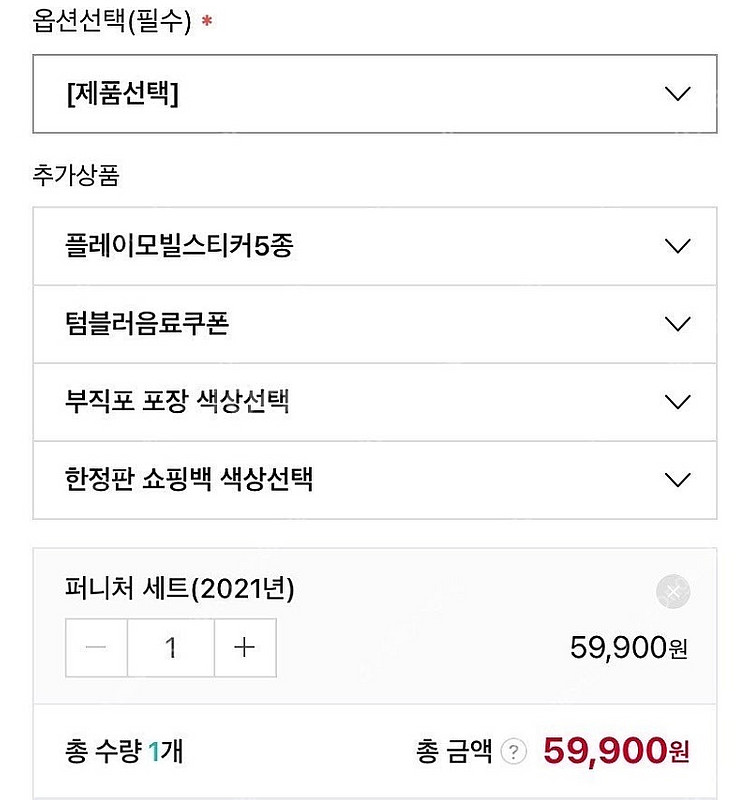The image size is (750, 800).
Task: Click the help question mark beside 총 금액
Action: coord(514,751)
